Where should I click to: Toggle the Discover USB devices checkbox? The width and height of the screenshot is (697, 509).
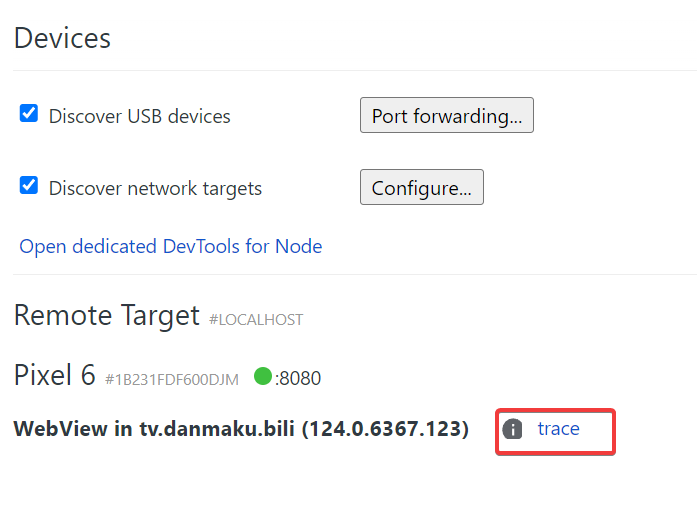(29, 114)
